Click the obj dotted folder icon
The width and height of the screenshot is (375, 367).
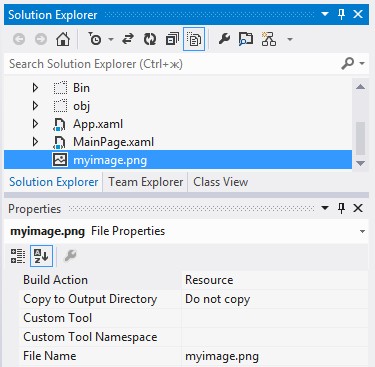pos(60,106)
